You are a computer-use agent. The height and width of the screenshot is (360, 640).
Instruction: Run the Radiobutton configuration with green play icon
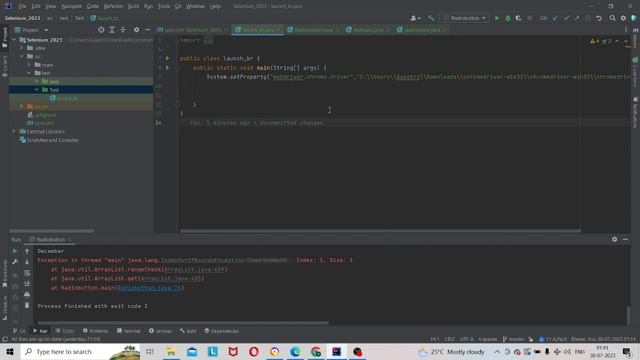click(x=497, y=18)
